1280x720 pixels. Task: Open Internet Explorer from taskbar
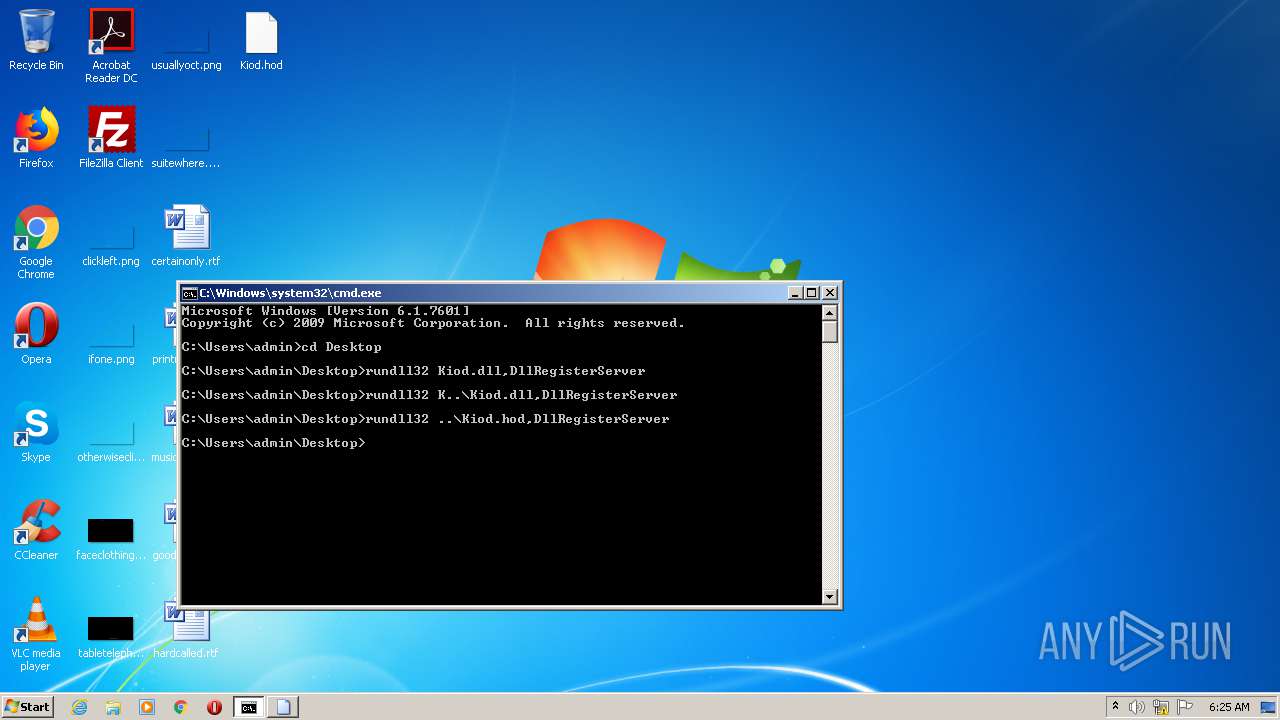[x=79, y=707]
